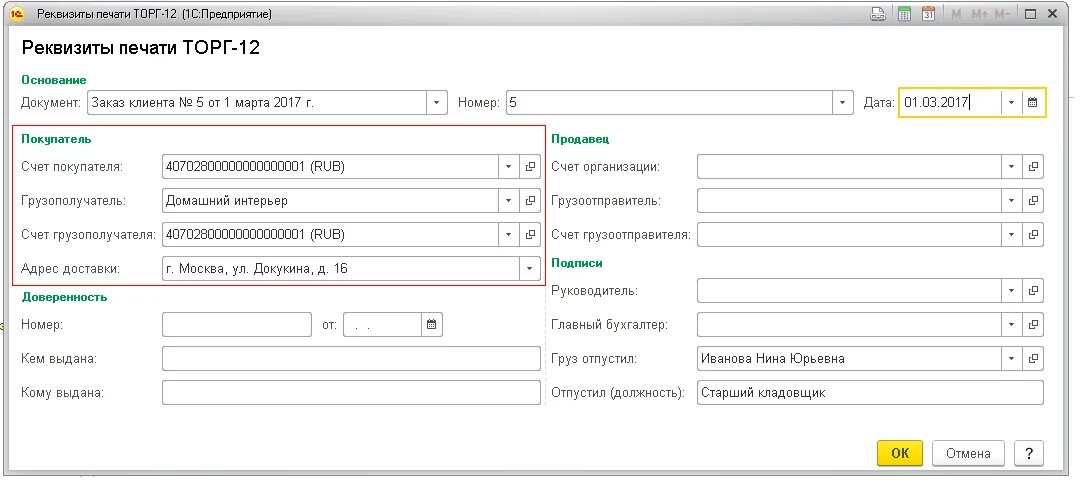This screenshot has width=1080, height=487.
Task: Open the Груз отпустил record via open icon
Action: [1033, 359]
